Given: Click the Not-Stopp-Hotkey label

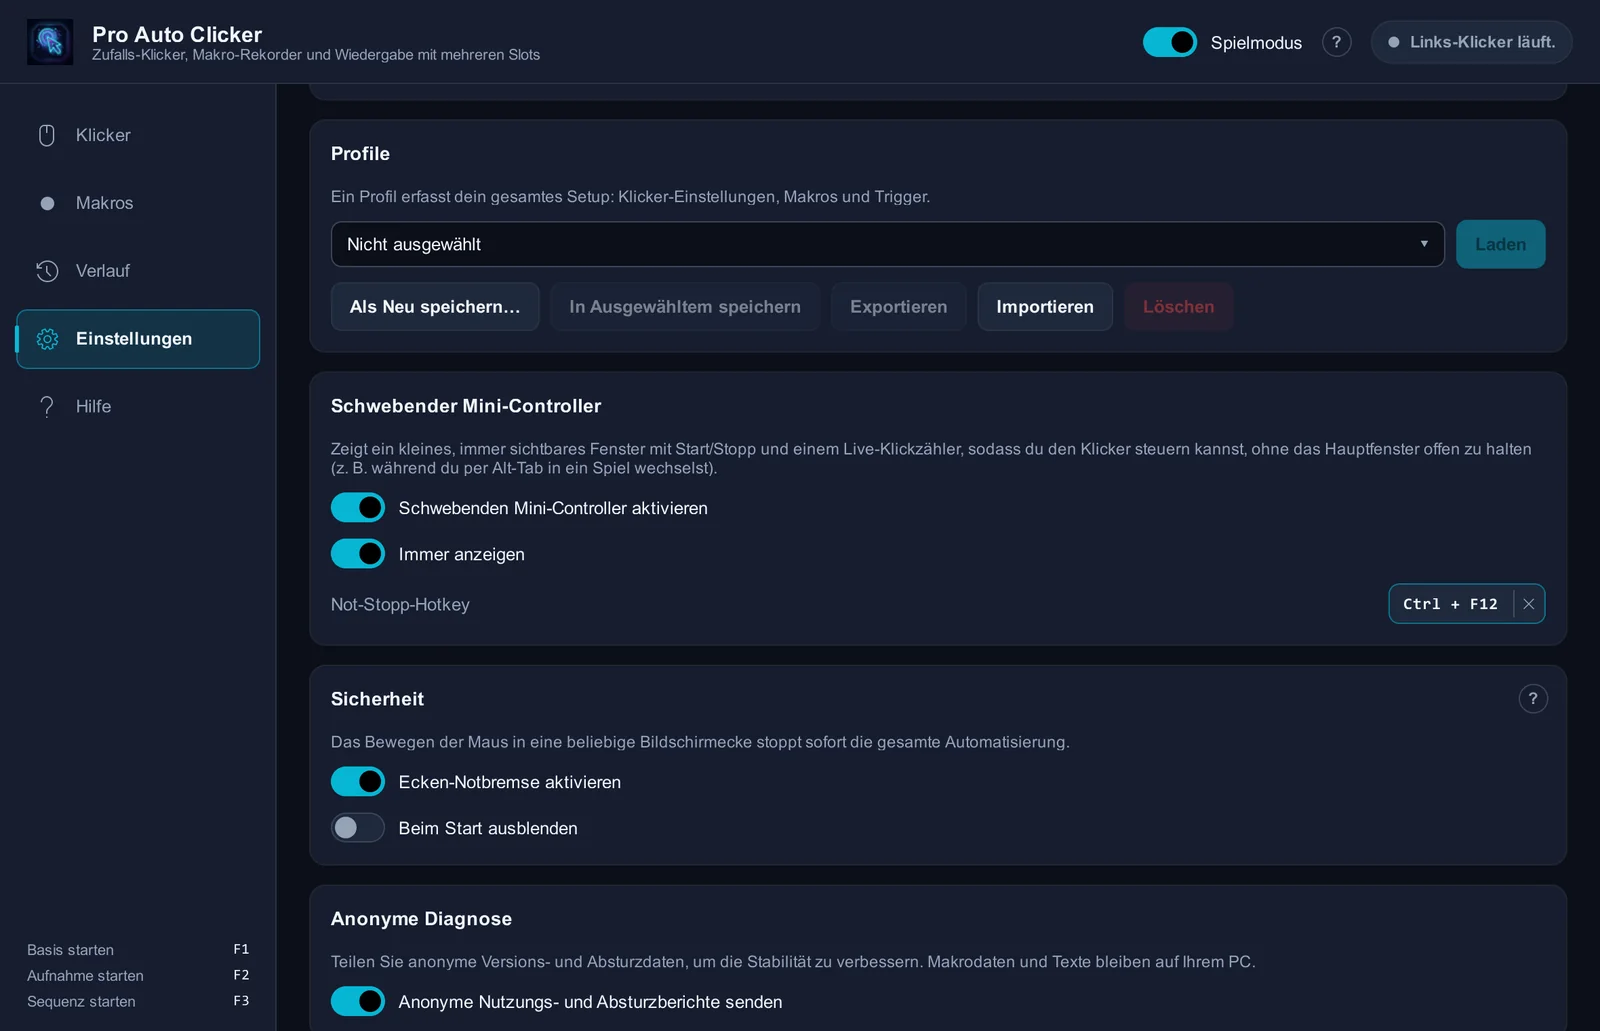Looking at the screenshot, I should pyautogui.click(x=400, y=604).
